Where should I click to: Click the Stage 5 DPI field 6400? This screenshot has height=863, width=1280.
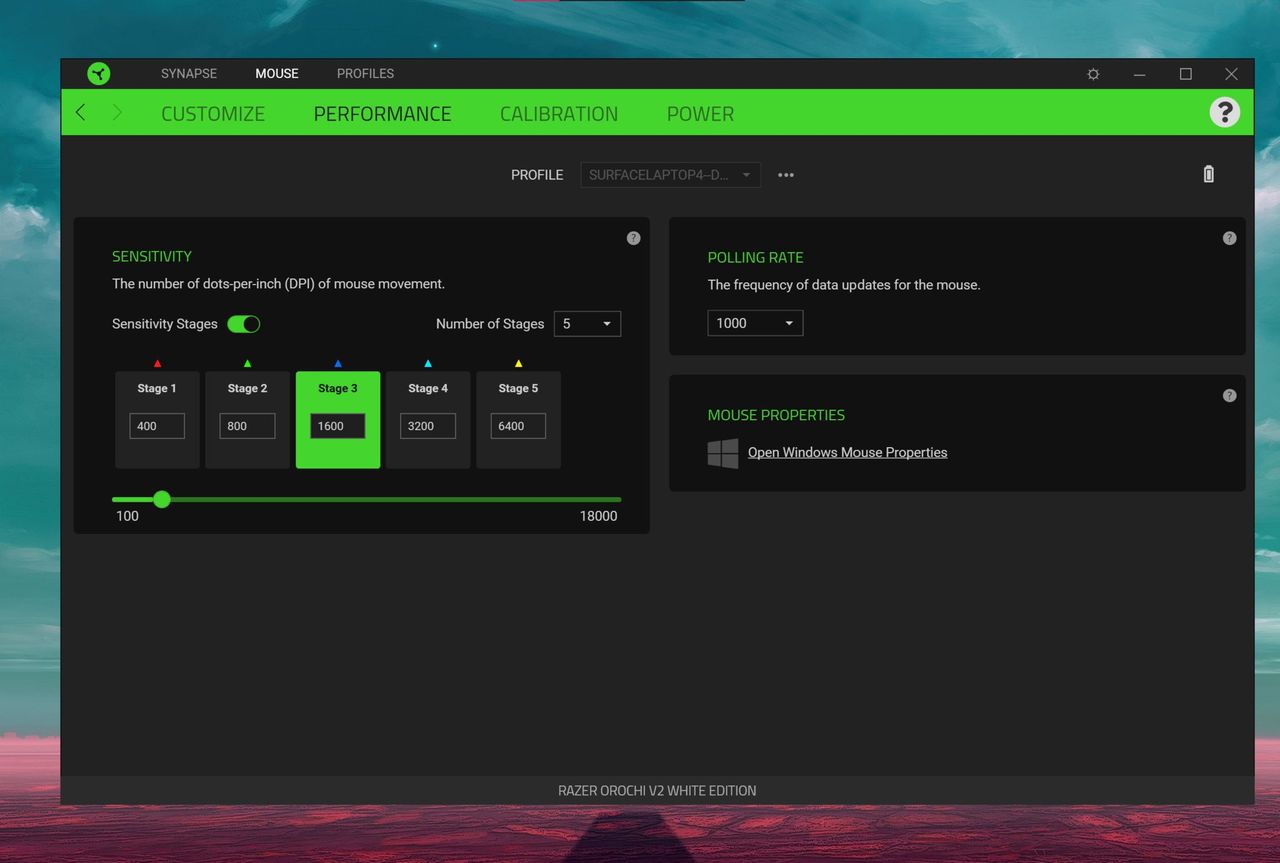[518, 426]
